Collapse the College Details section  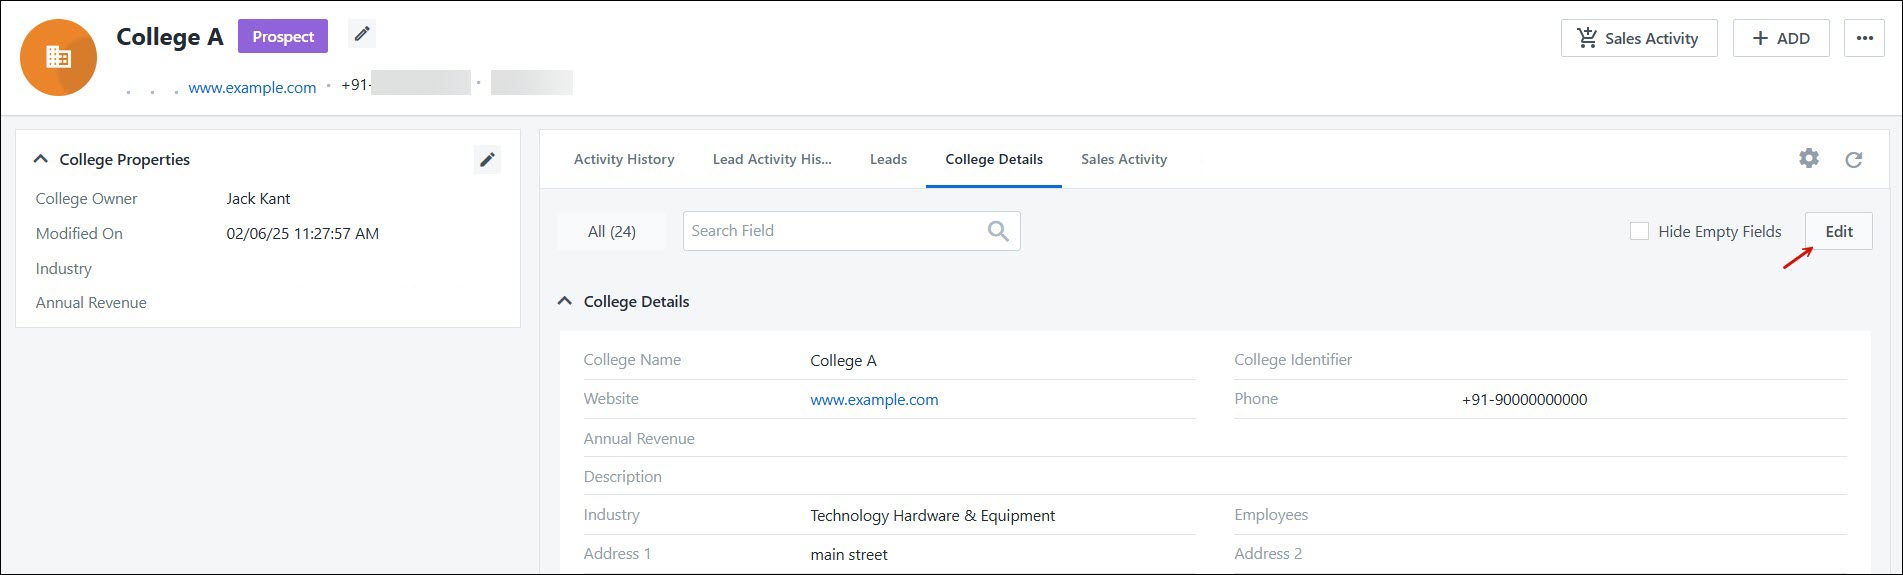point(565,301)
